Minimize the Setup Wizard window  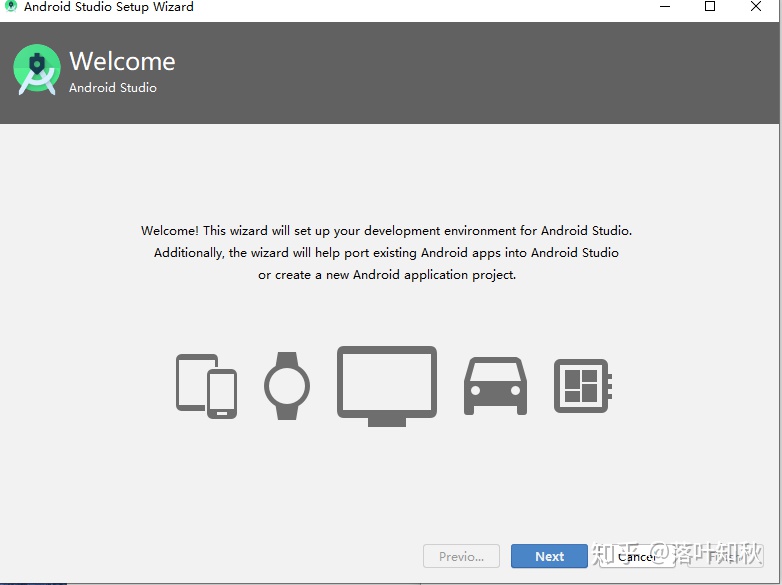pos(665,6)
